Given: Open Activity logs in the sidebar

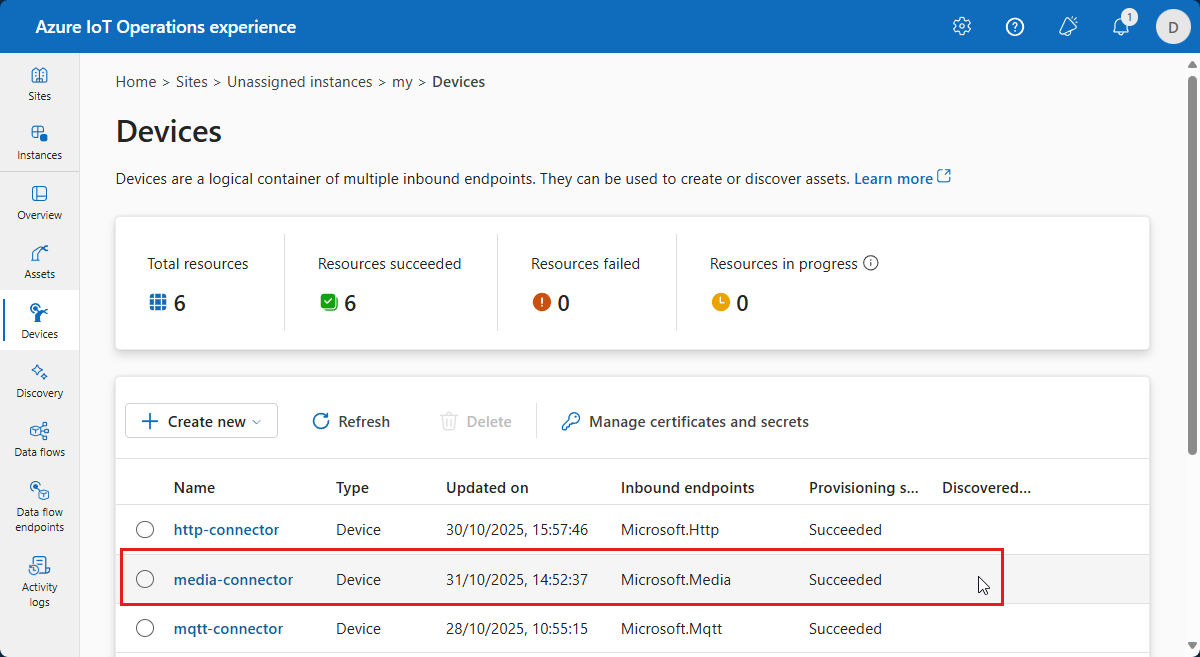Looking at the screenshot, I should pyautogui.click(x=39, y=582).
